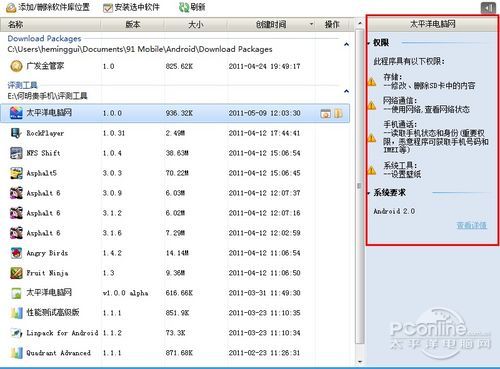Click size cell 825.62K
Screen dimensions: 500x369
click(x=179, y=66)
